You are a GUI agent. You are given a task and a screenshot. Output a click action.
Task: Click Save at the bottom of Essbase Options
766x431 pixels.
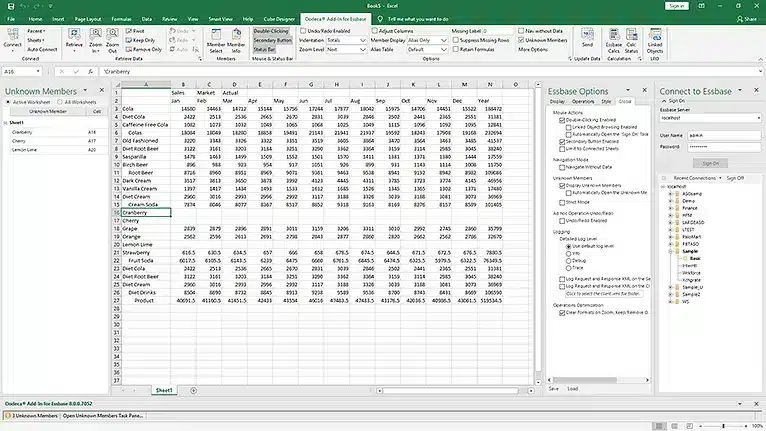tap(553, 388)
